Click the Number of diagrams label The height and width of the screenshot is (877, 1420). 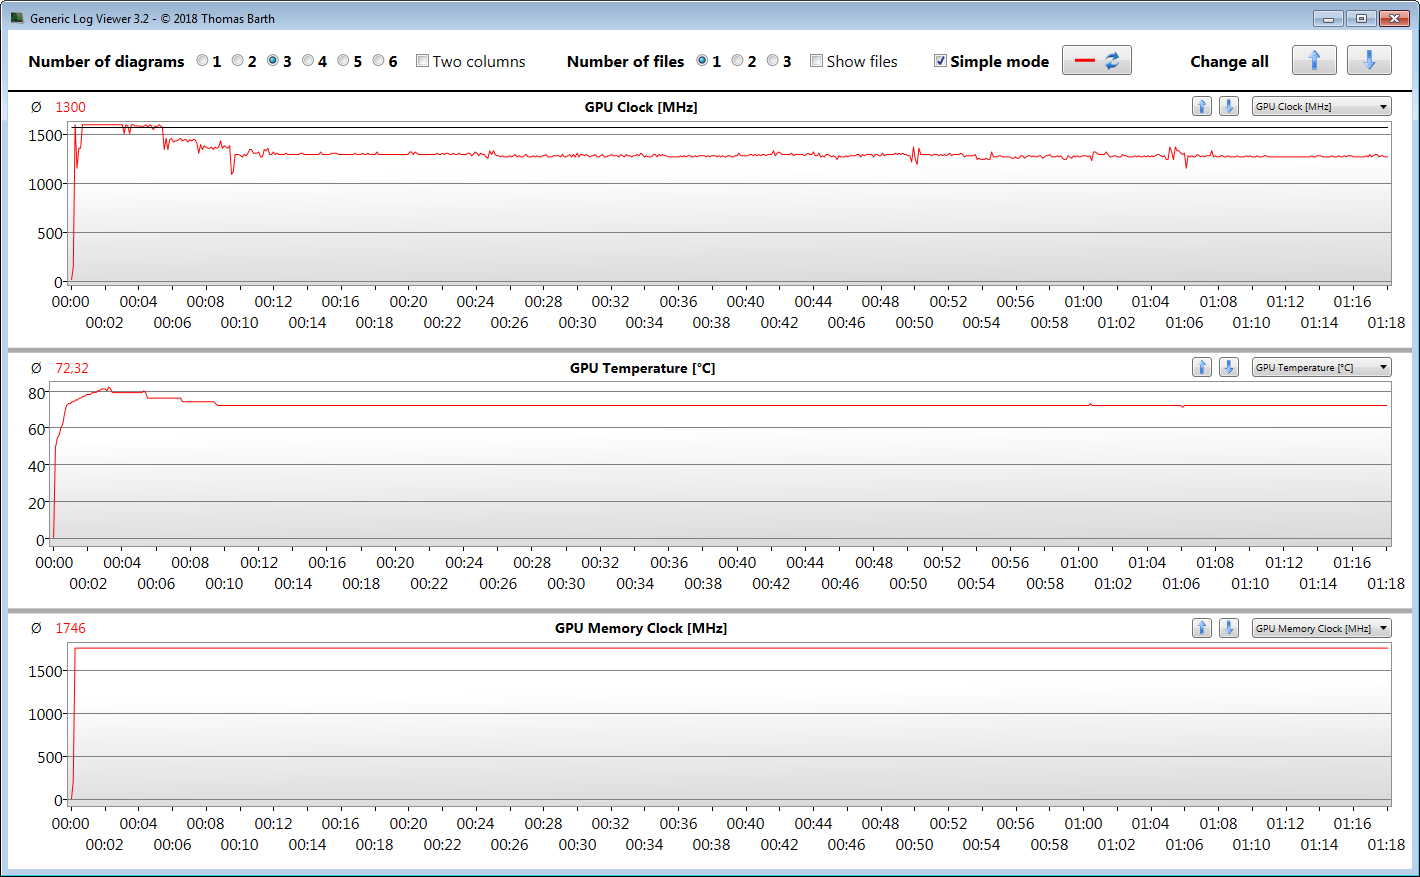(106, 61)
